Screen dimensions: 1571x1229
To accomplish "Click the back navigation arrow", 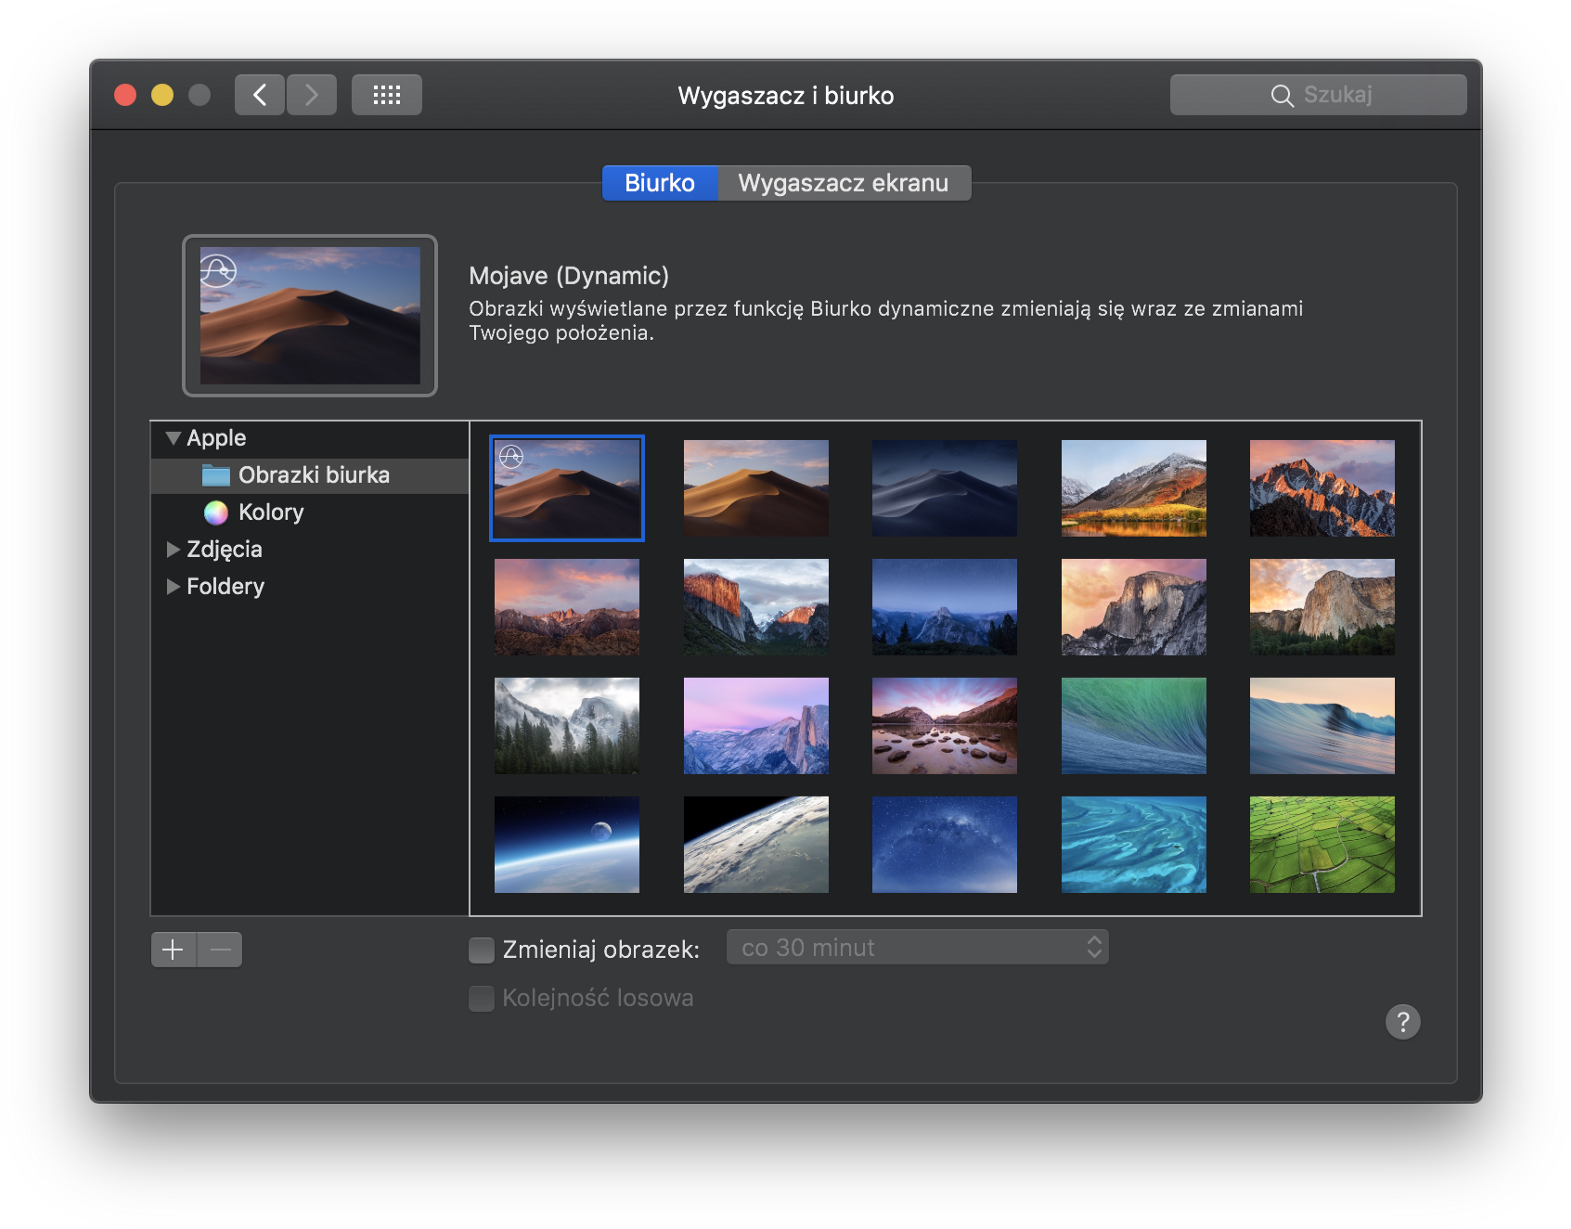I will click(x=260, y=95).
